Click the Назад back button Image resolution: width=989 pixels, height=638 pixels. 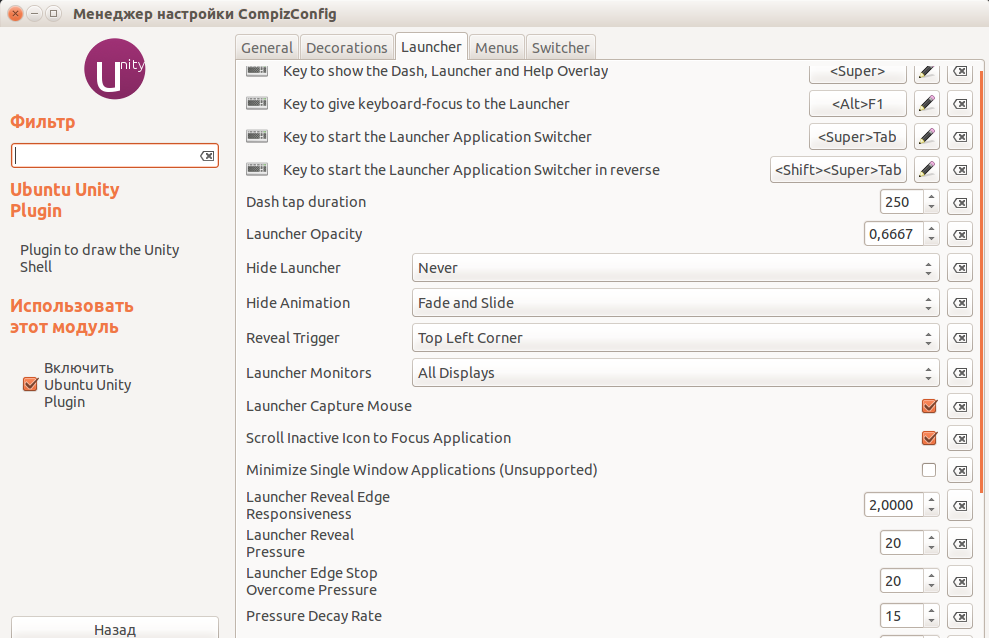pos(115,629)
